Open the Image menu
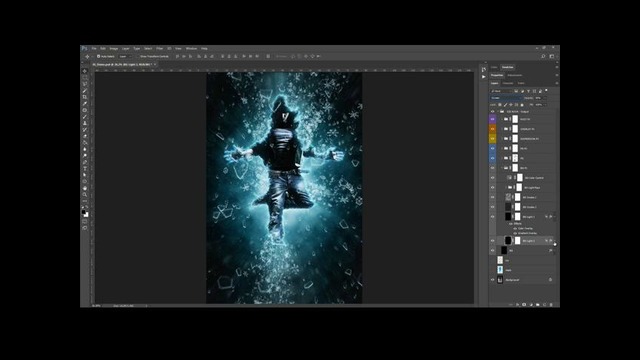The image size is (640, 360). [x=113, y=49]
